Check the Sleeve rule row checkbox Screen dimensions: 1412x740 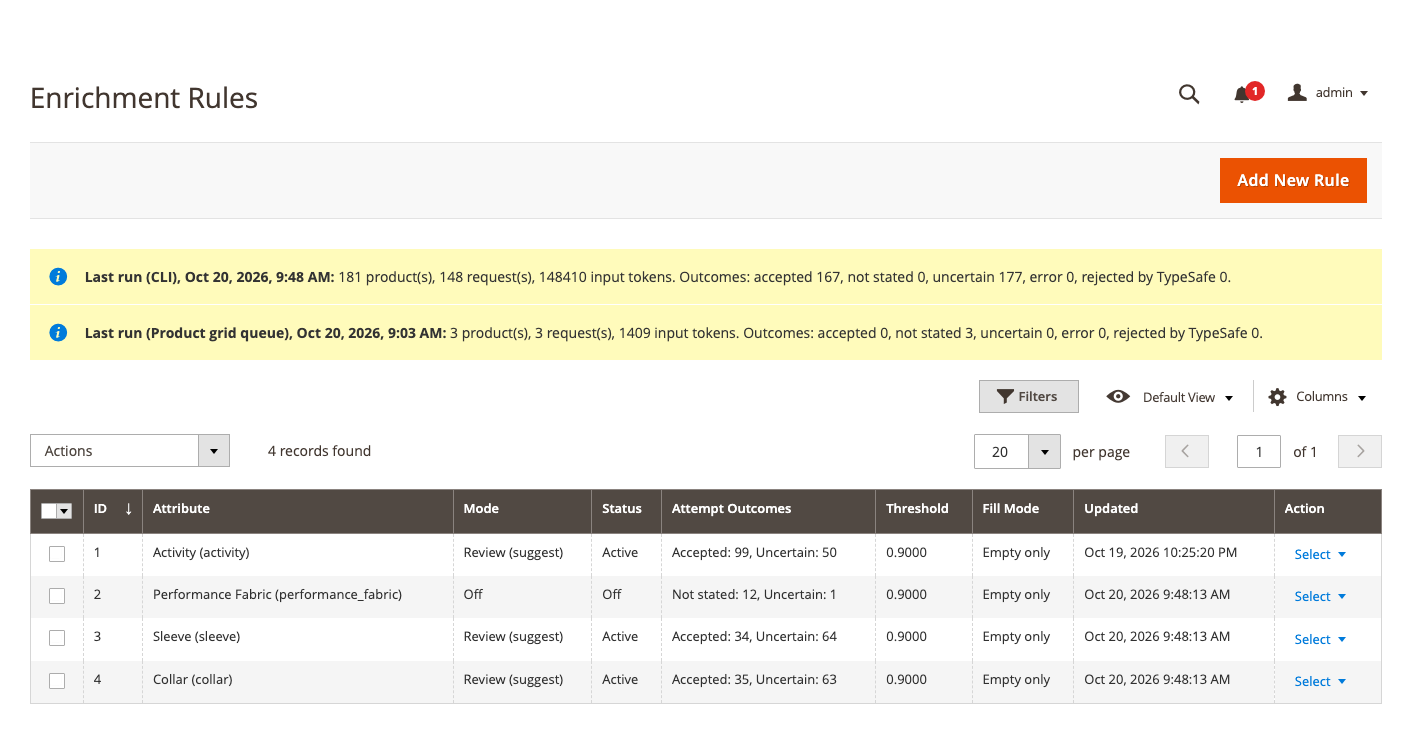tap(57, 638)
